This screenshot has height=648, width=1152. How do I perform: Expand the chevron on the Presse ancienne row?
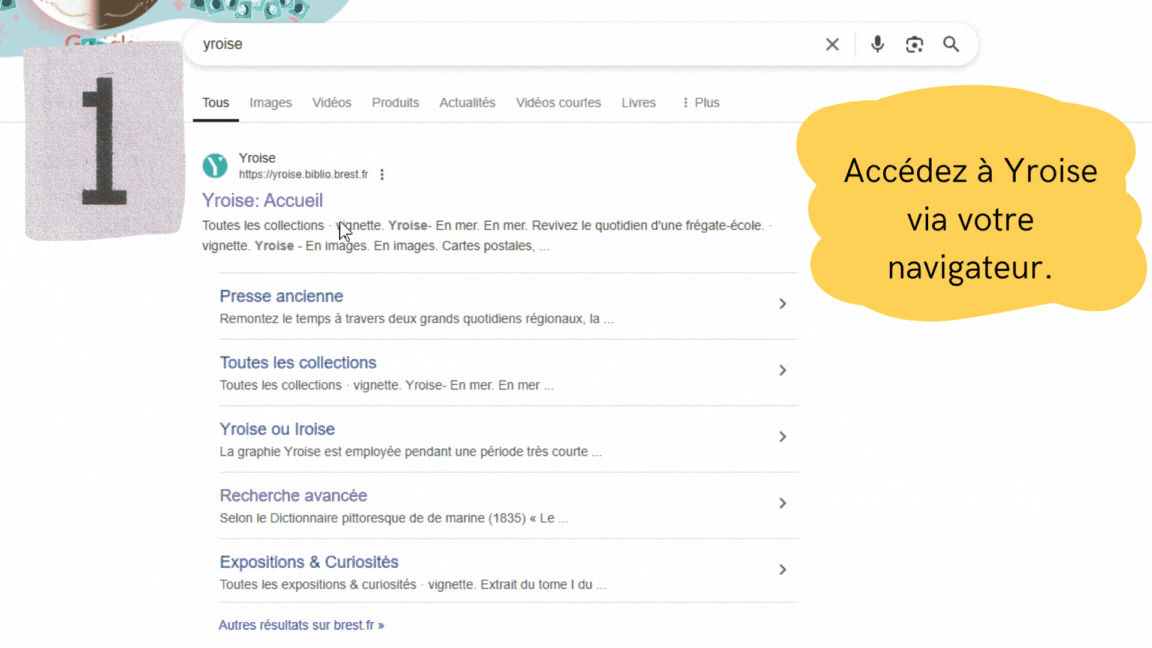click(782, 304)
